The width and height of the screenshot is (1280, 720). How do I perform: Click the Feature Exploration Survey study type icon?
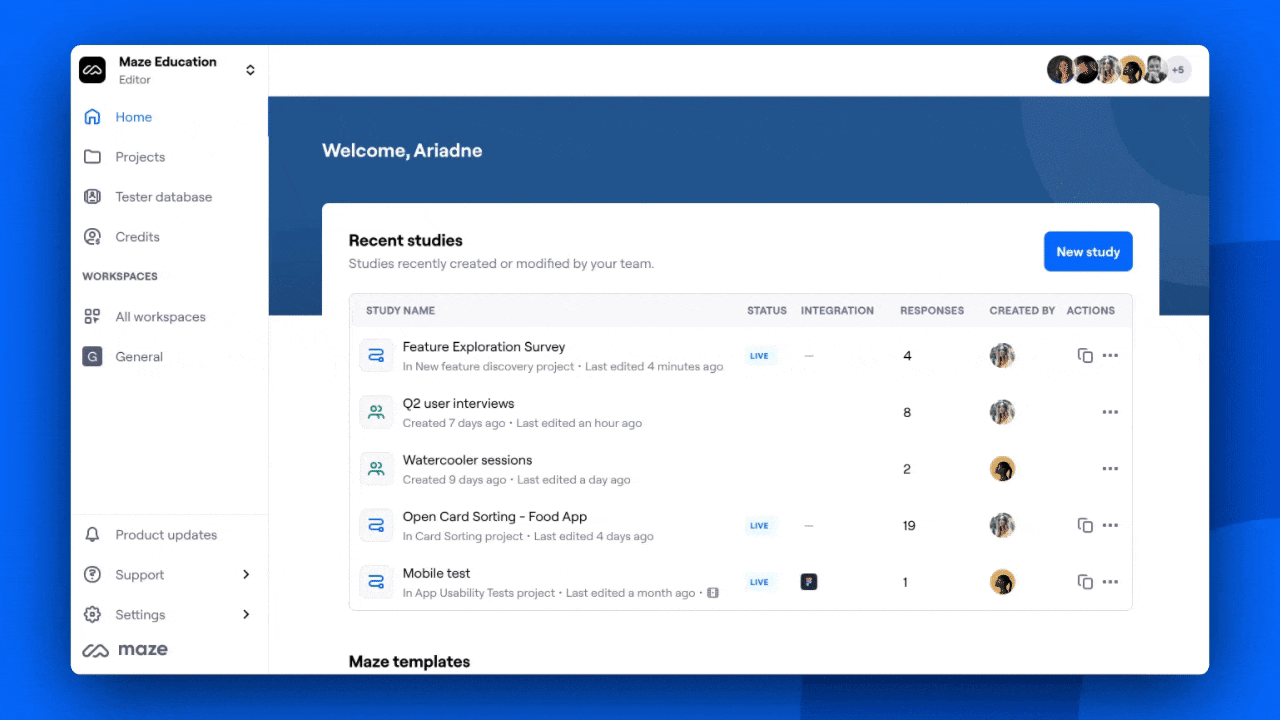click(376, 356)
